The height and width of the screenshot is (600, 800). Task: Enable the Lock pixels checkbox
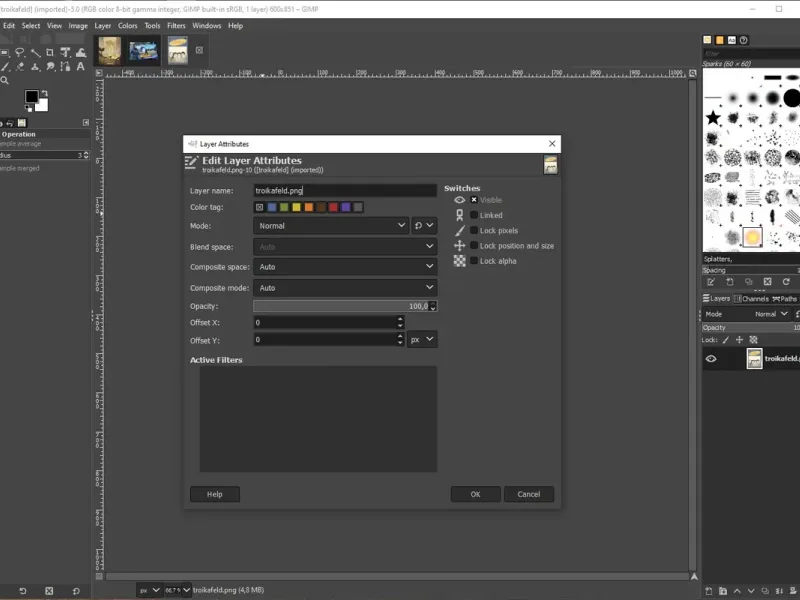point(475,231)
